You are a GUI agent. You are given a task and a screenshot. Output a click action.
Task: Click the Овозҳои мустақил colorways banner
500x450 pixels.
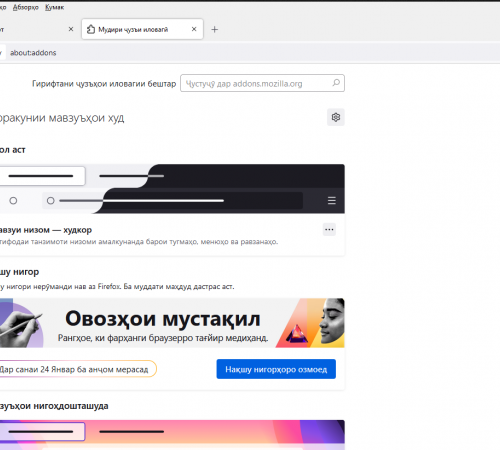click(172, 323)
